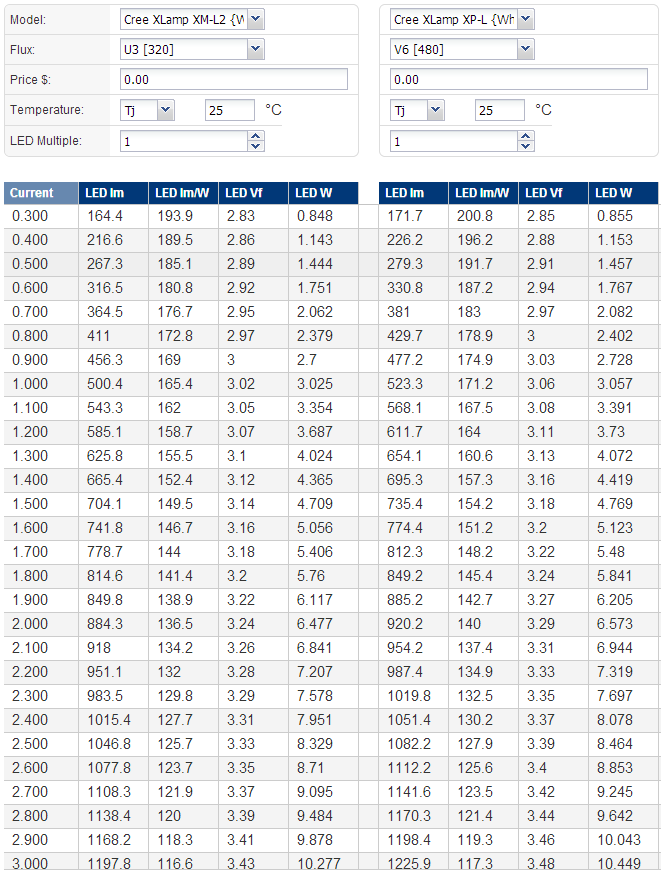Expand the U3 [320] flux dropdown
This screenshot has height=875, width=661.
[191, 49]
